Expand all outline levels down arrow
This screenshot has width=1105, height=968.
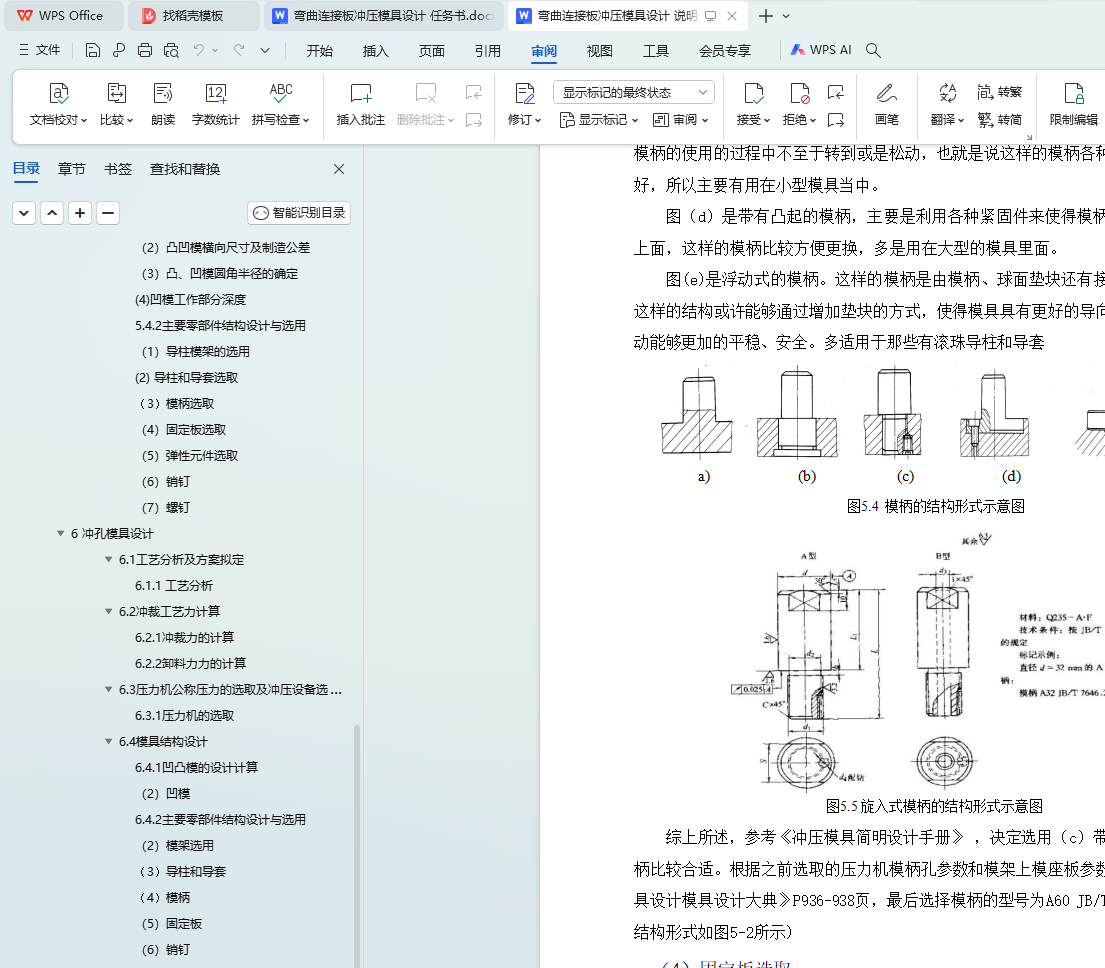[24, 213]
